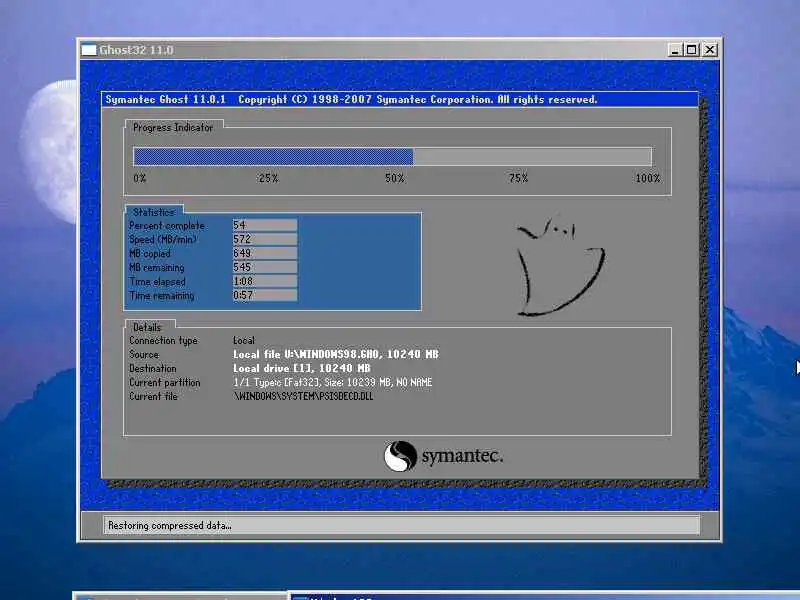Click the 'Restoring compressed data...' status bar
The height and width of the screenshot is (600, 800).
(402, 526)
